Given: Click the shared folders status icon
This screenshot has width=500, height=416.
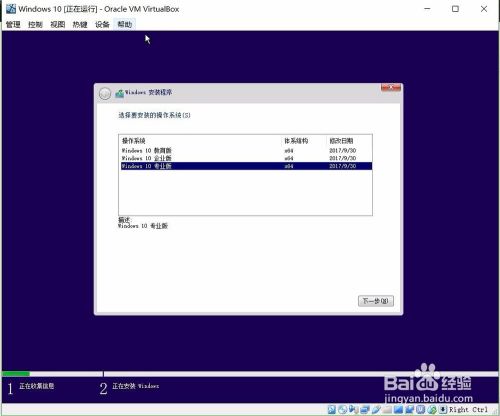Looking at the screenshot, I should click(387, 409).
